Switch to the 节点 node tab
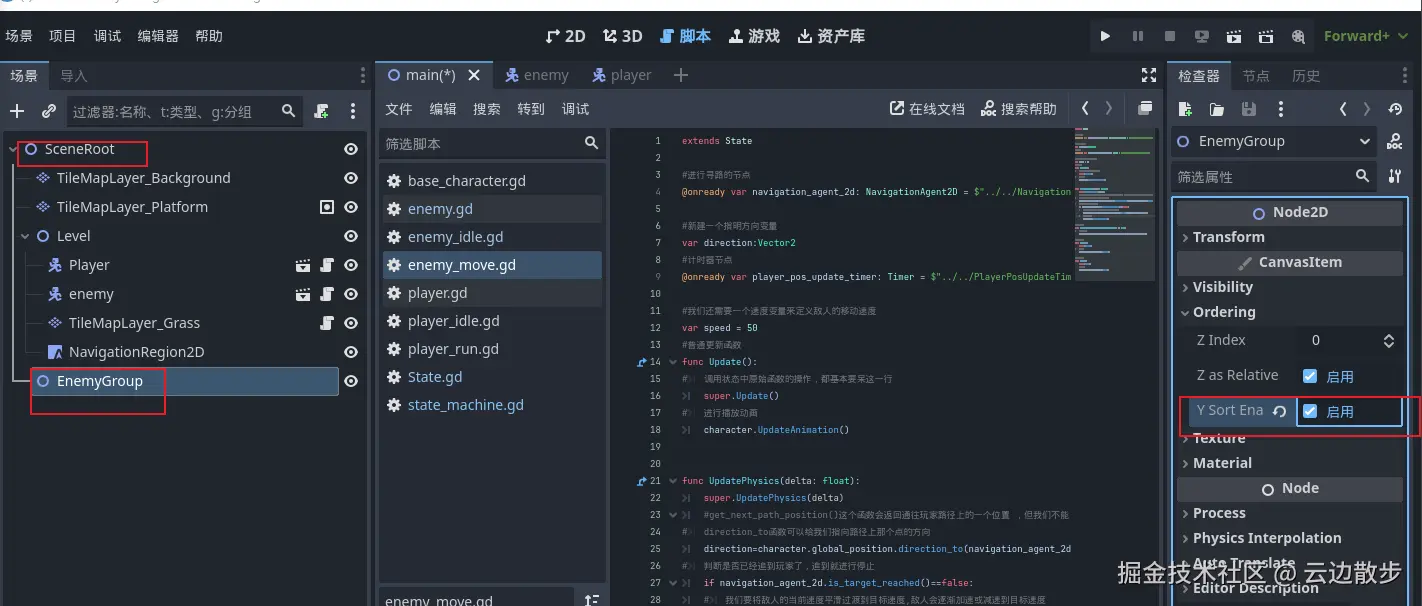The height and width of the screenshot is (606, 1422). 1256,75
